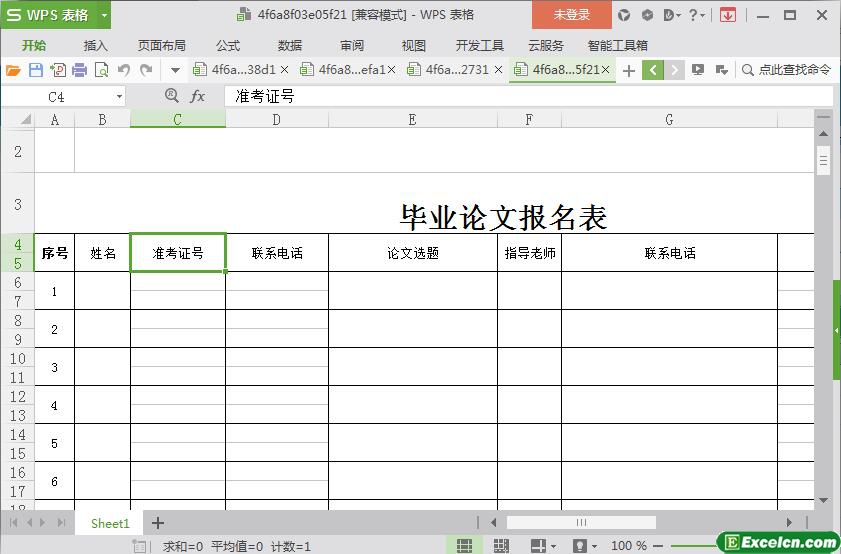Click the 未登录 login button
Viewport: 841px width, 554px height.
(572, 15)
